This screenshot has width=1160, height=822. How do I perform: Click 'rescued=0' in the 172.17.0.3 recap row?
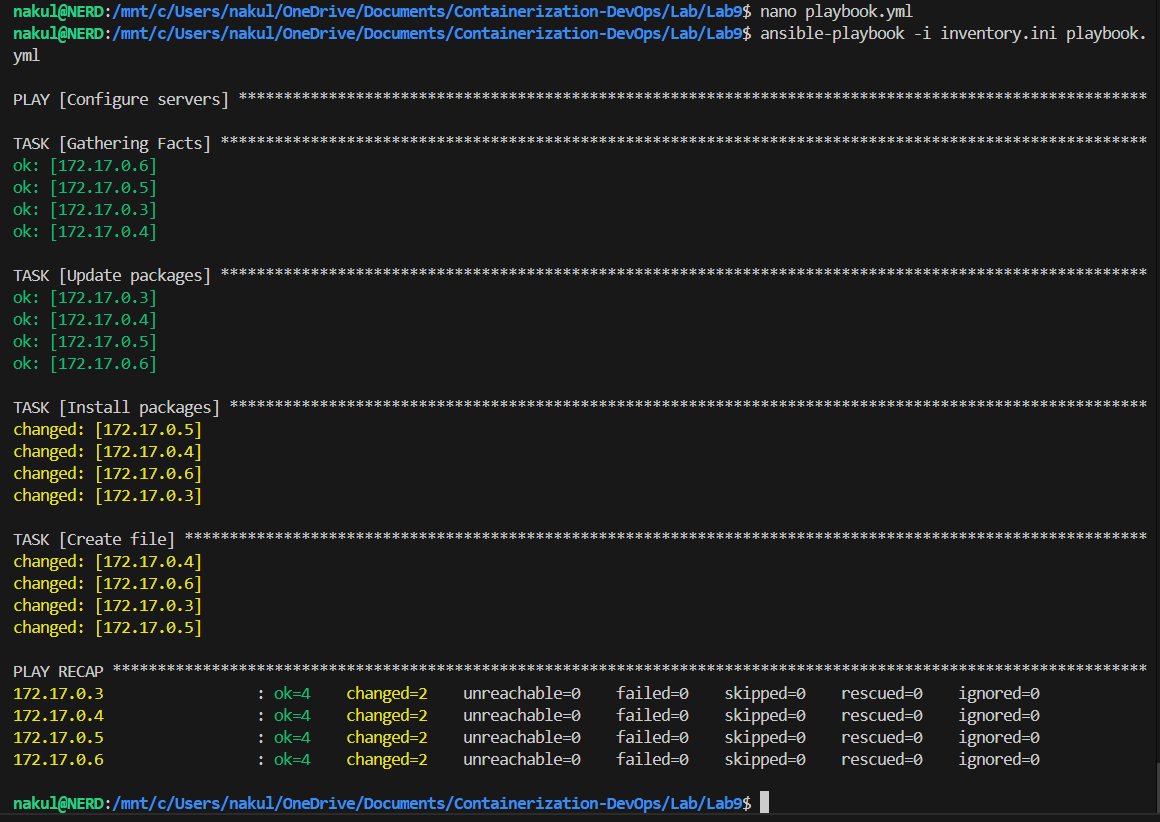tap(882, 694)
